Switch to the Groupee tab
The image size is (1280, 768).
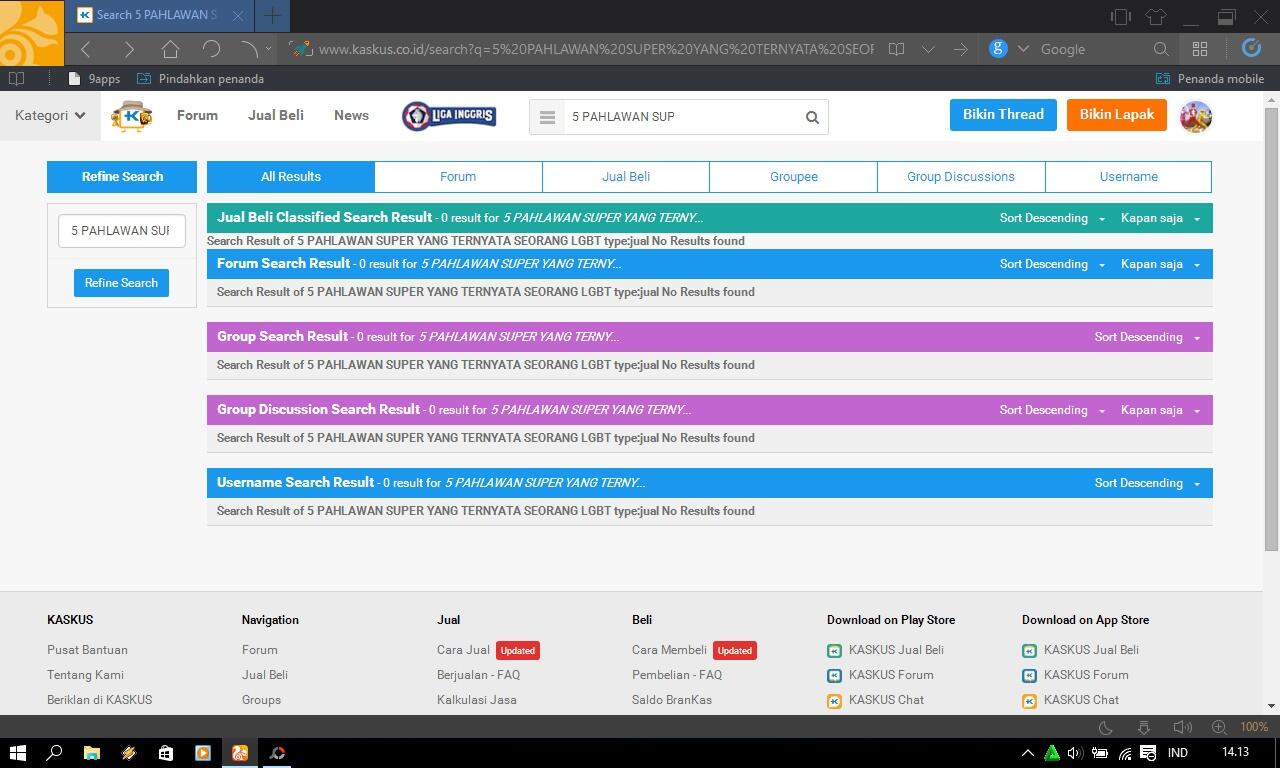794,176
